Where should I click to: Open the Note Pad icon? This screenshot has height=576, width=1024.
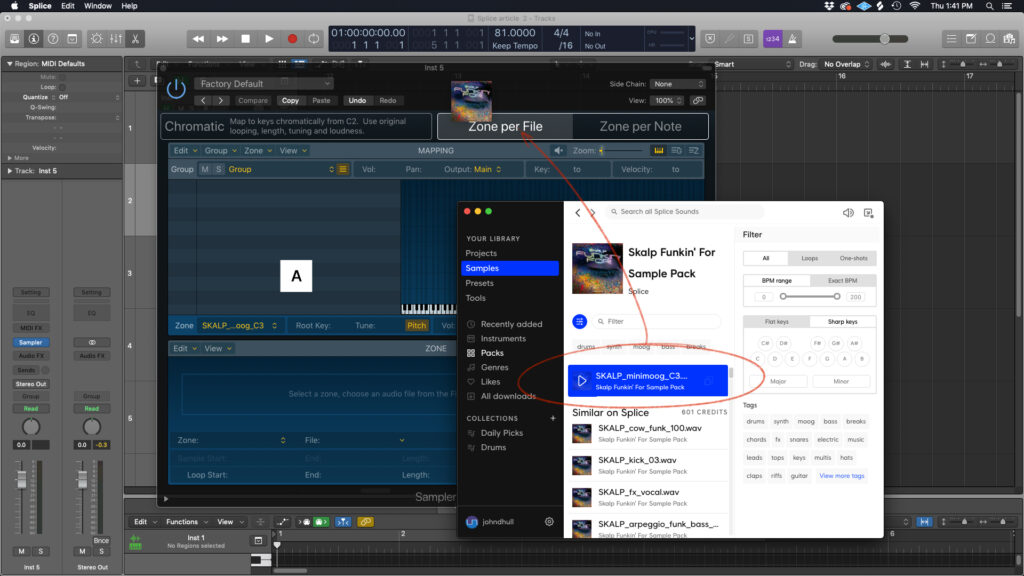pos(971,39)
